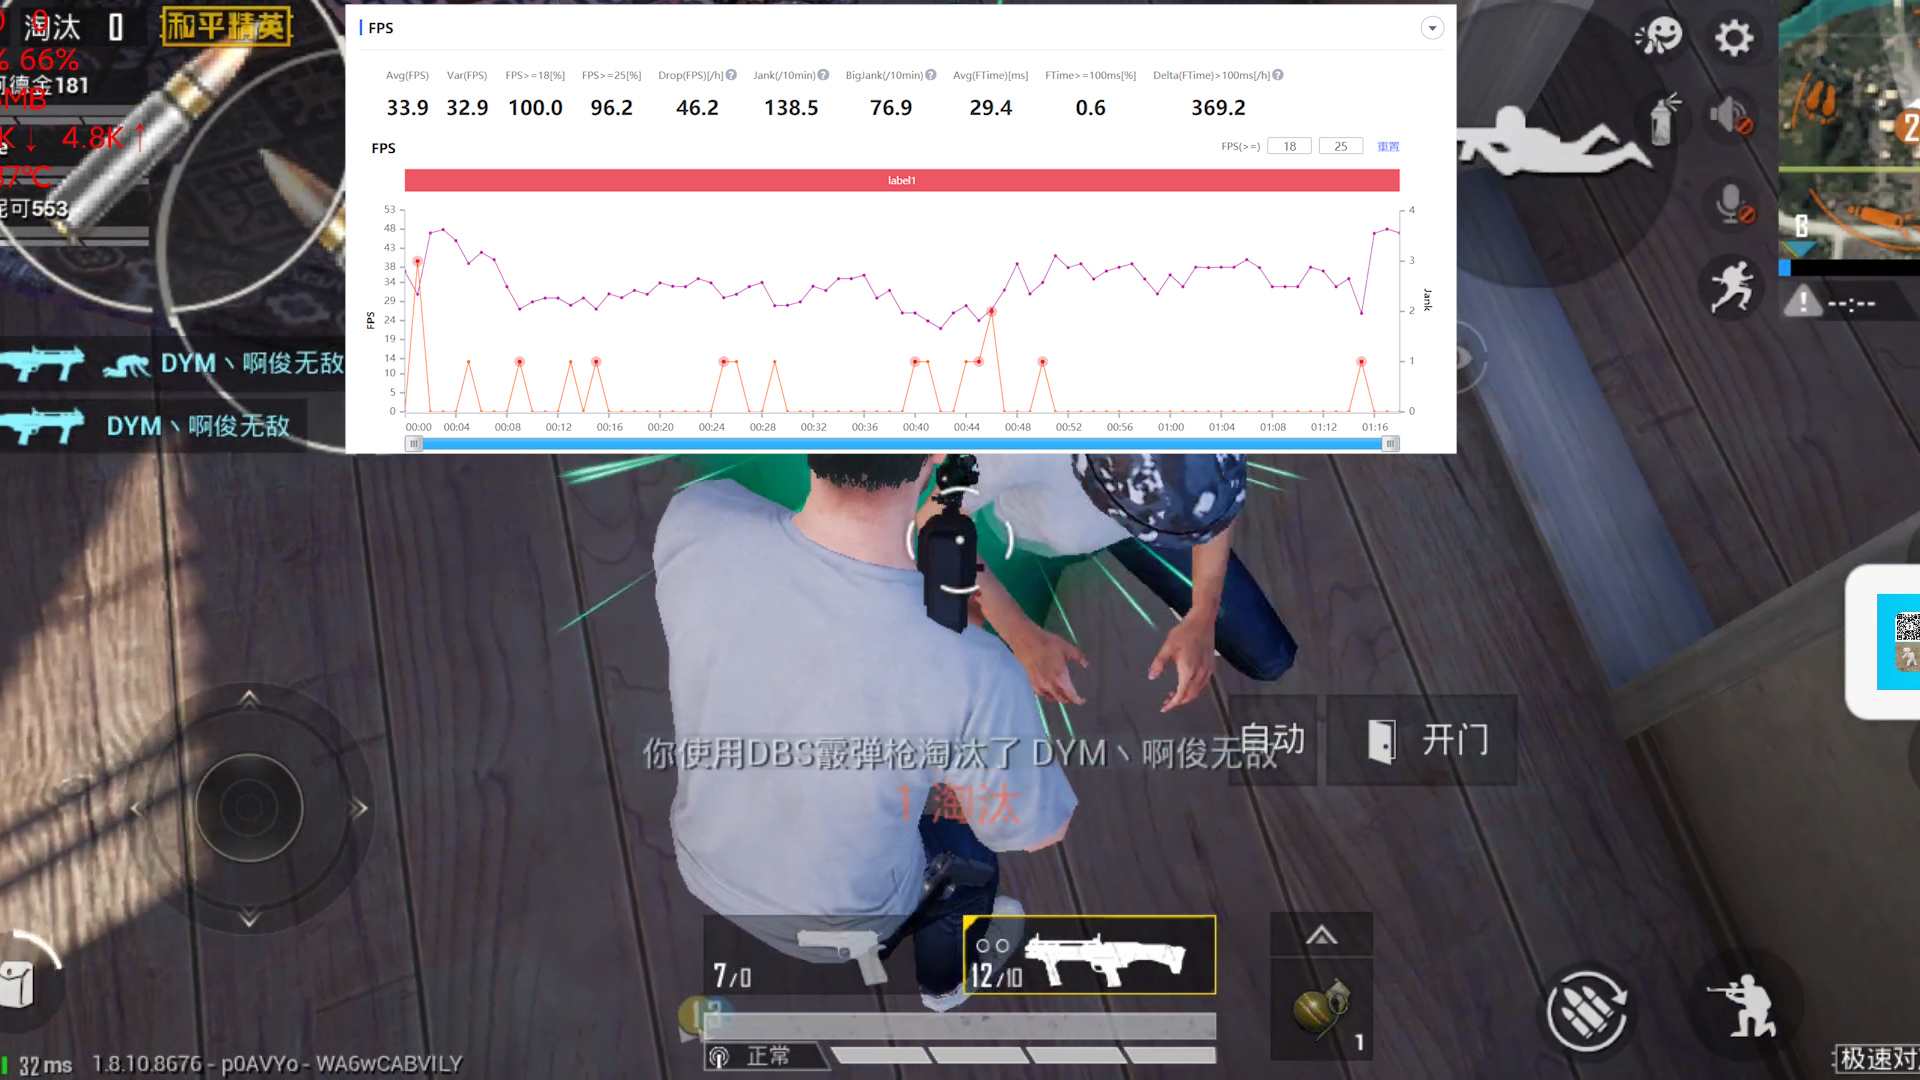Select the spray paint can icon

(1663, 119)
